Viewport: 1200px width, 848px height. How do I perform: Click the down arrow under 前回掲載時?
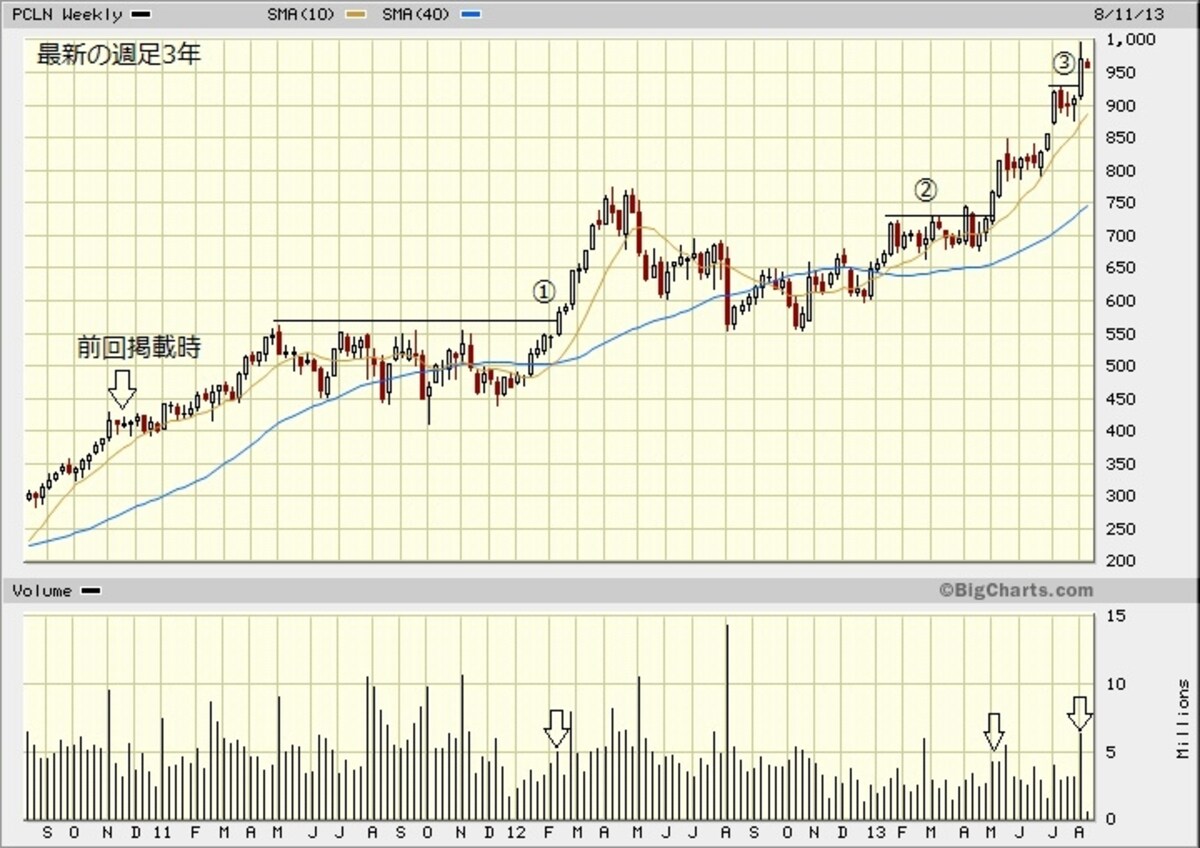click(x=121, y=388)
